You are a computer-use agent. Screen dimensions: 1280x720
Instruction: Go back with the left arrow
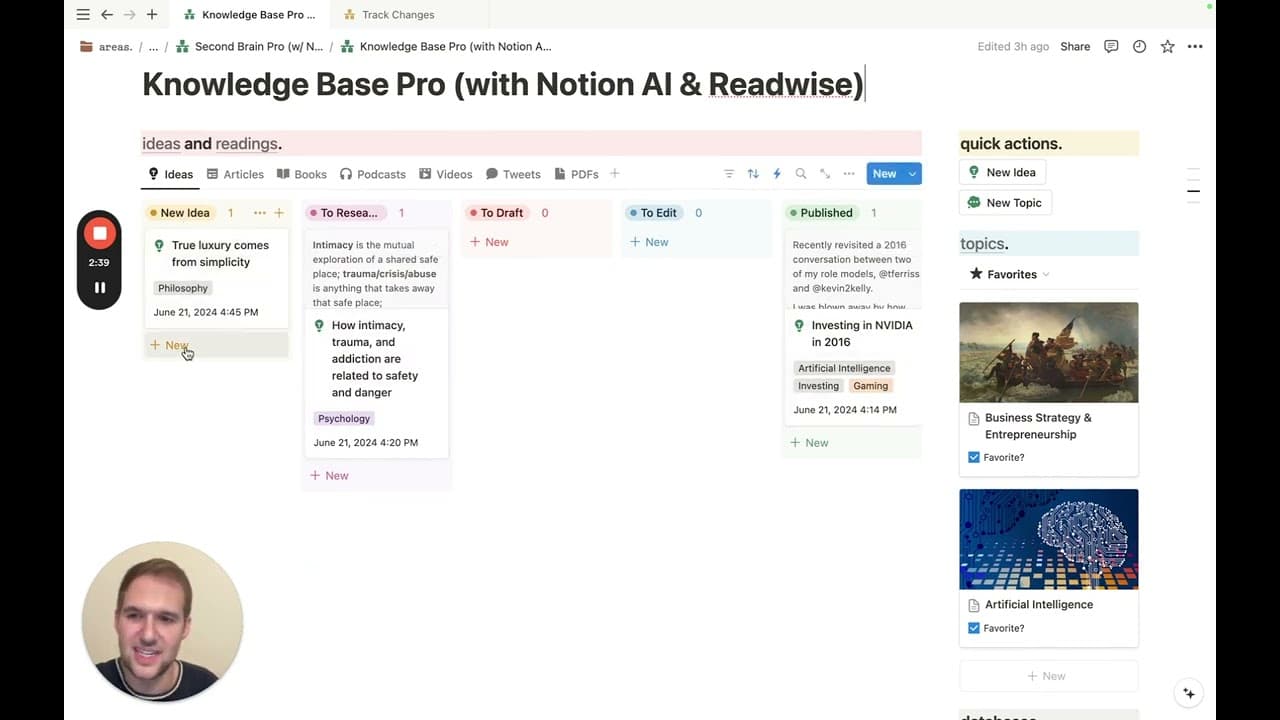[x=107, y=15]
